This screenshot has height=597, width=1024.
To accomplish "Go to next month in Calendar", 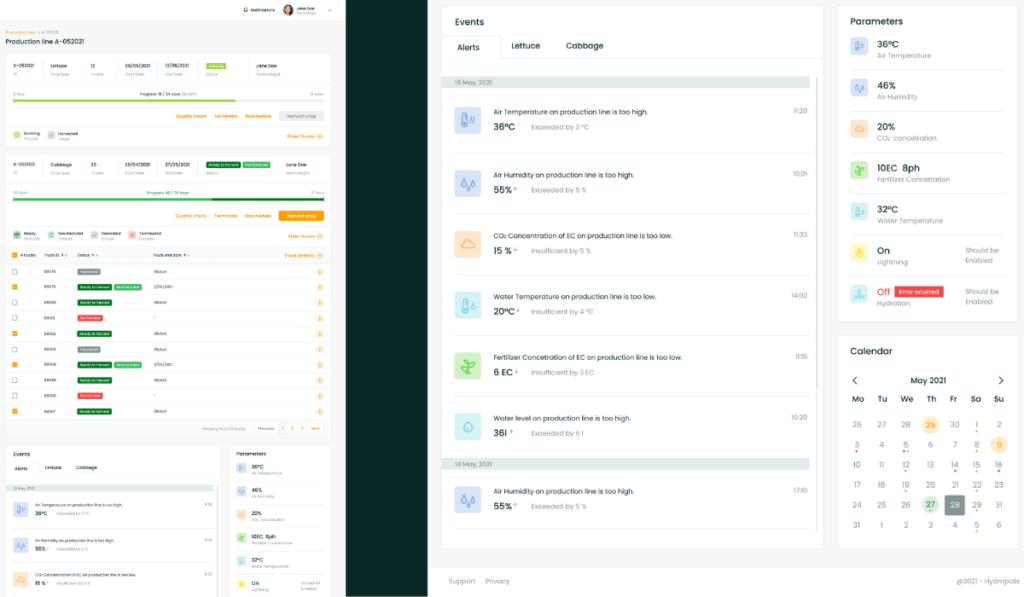I will (1001, 380).
